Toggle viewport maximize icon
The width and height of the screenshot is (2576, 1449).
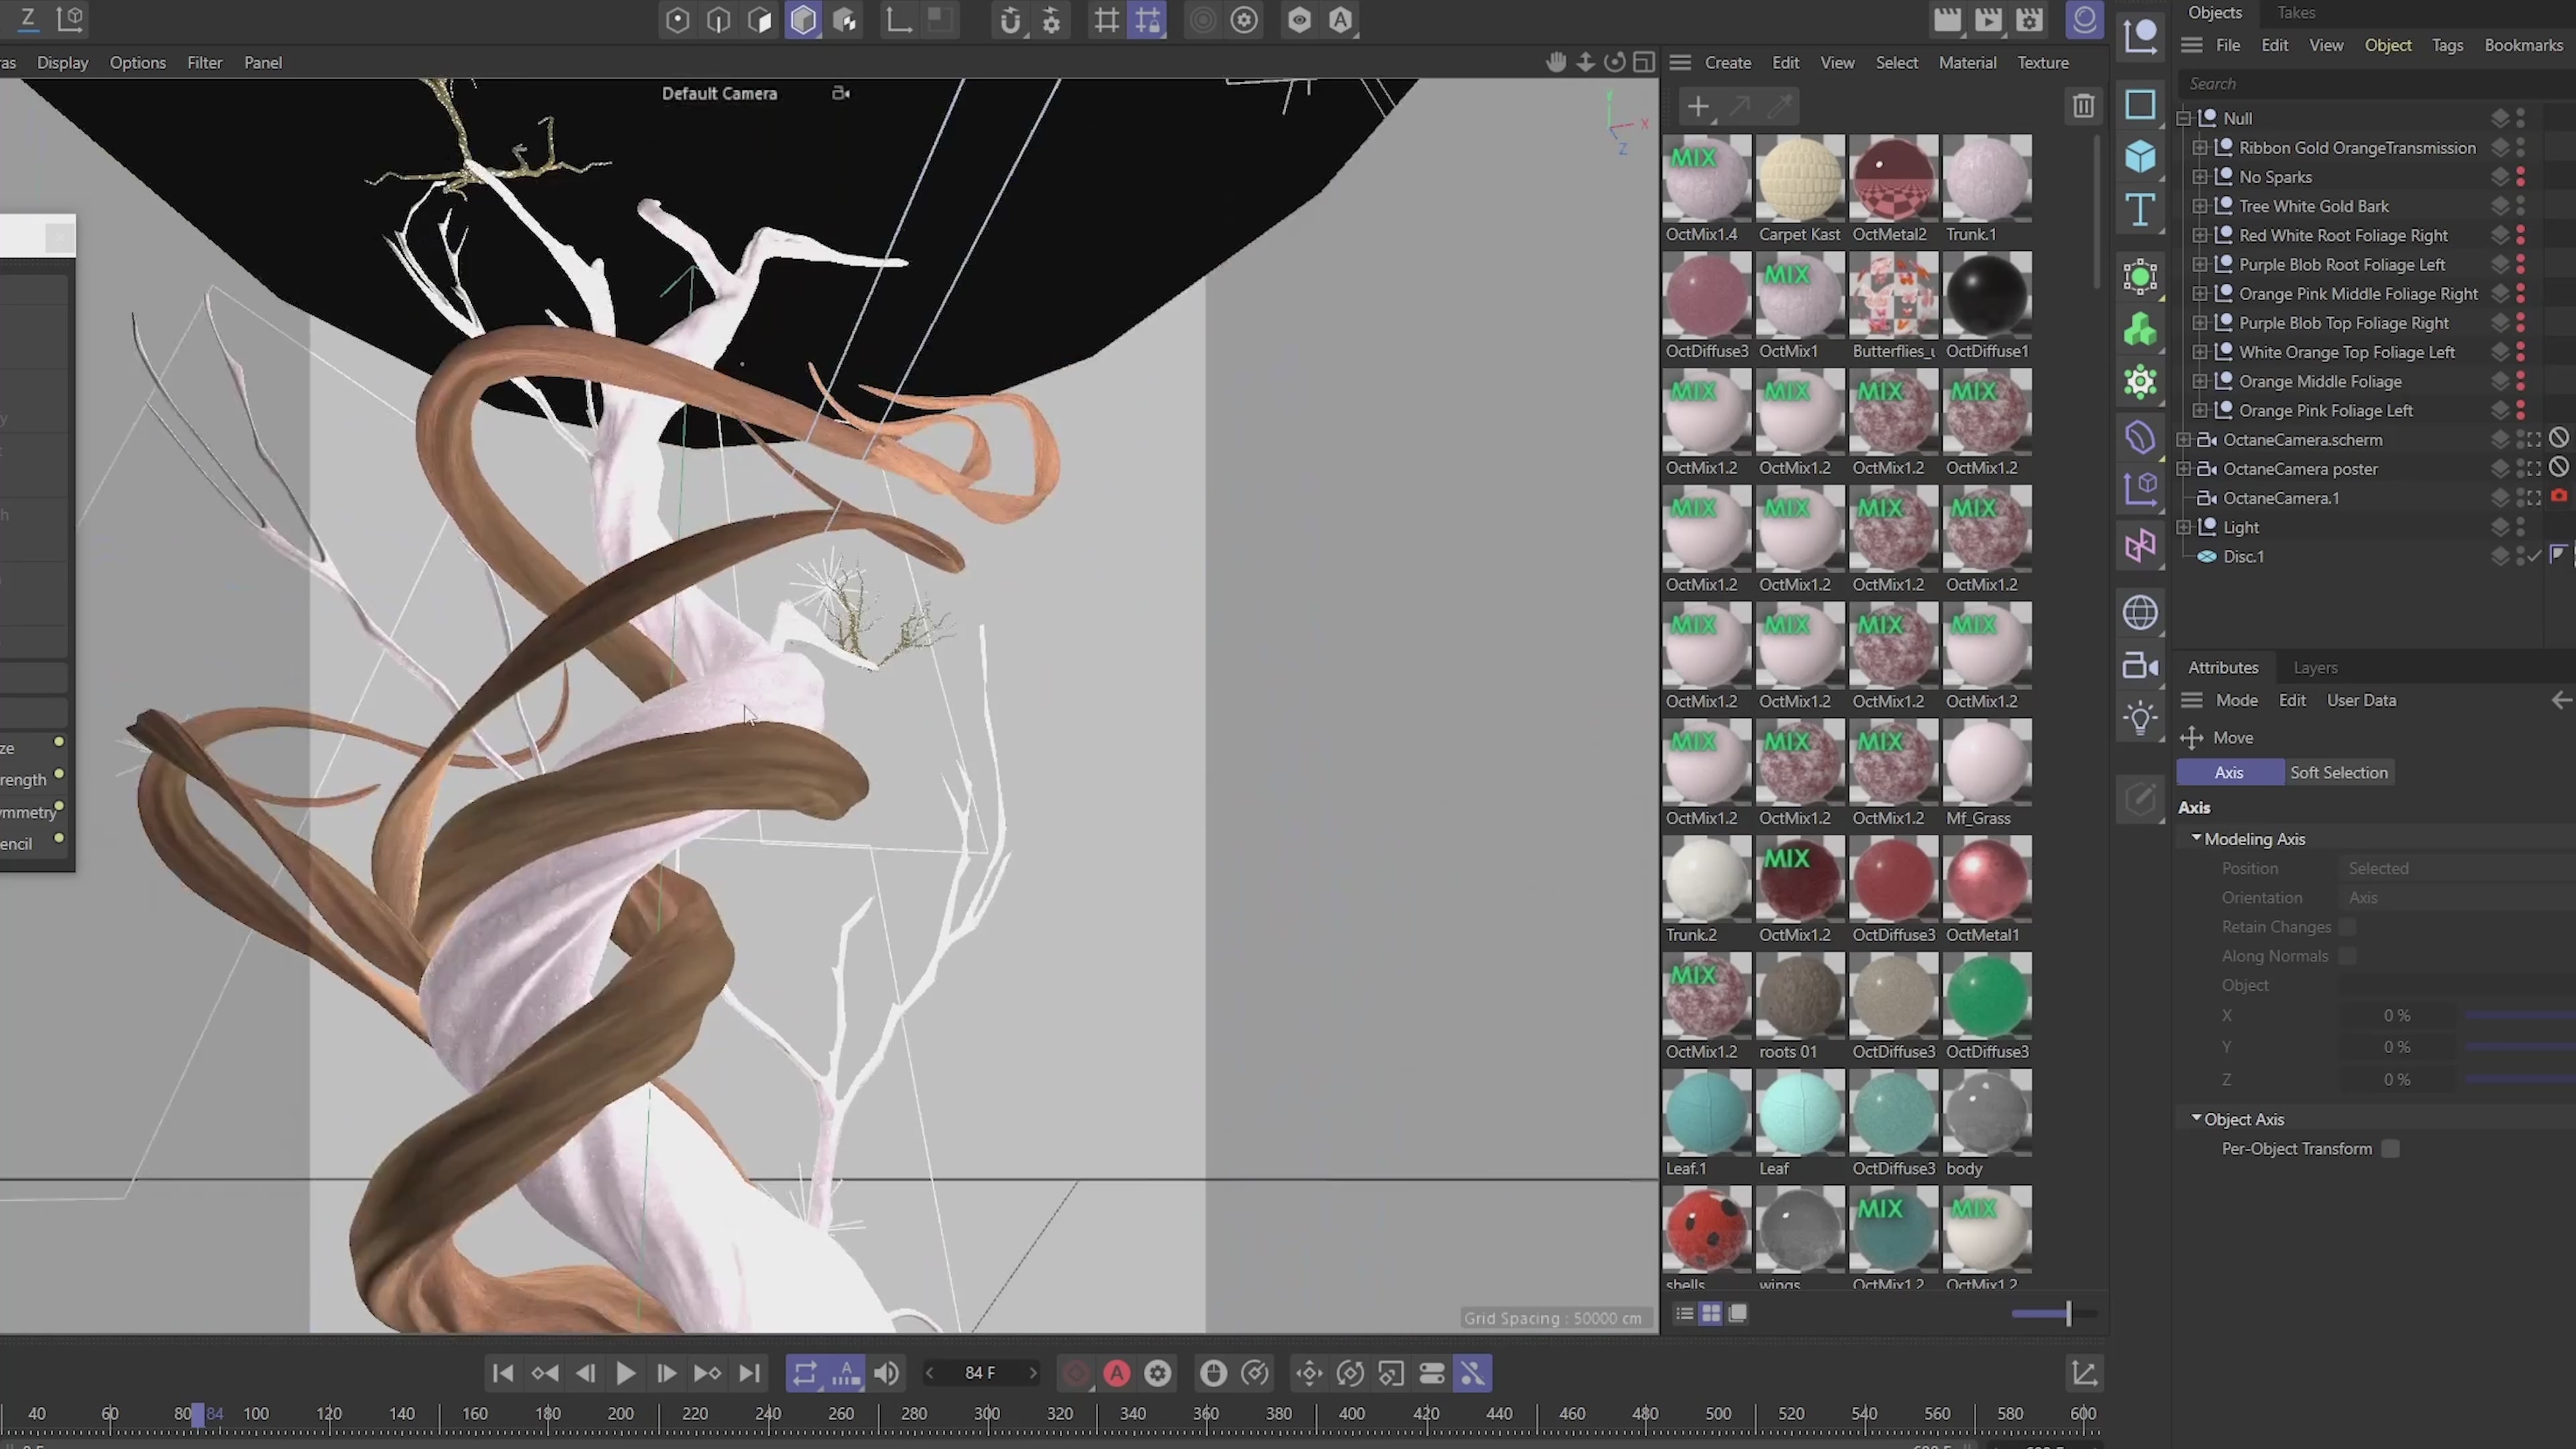point(1644,62)
